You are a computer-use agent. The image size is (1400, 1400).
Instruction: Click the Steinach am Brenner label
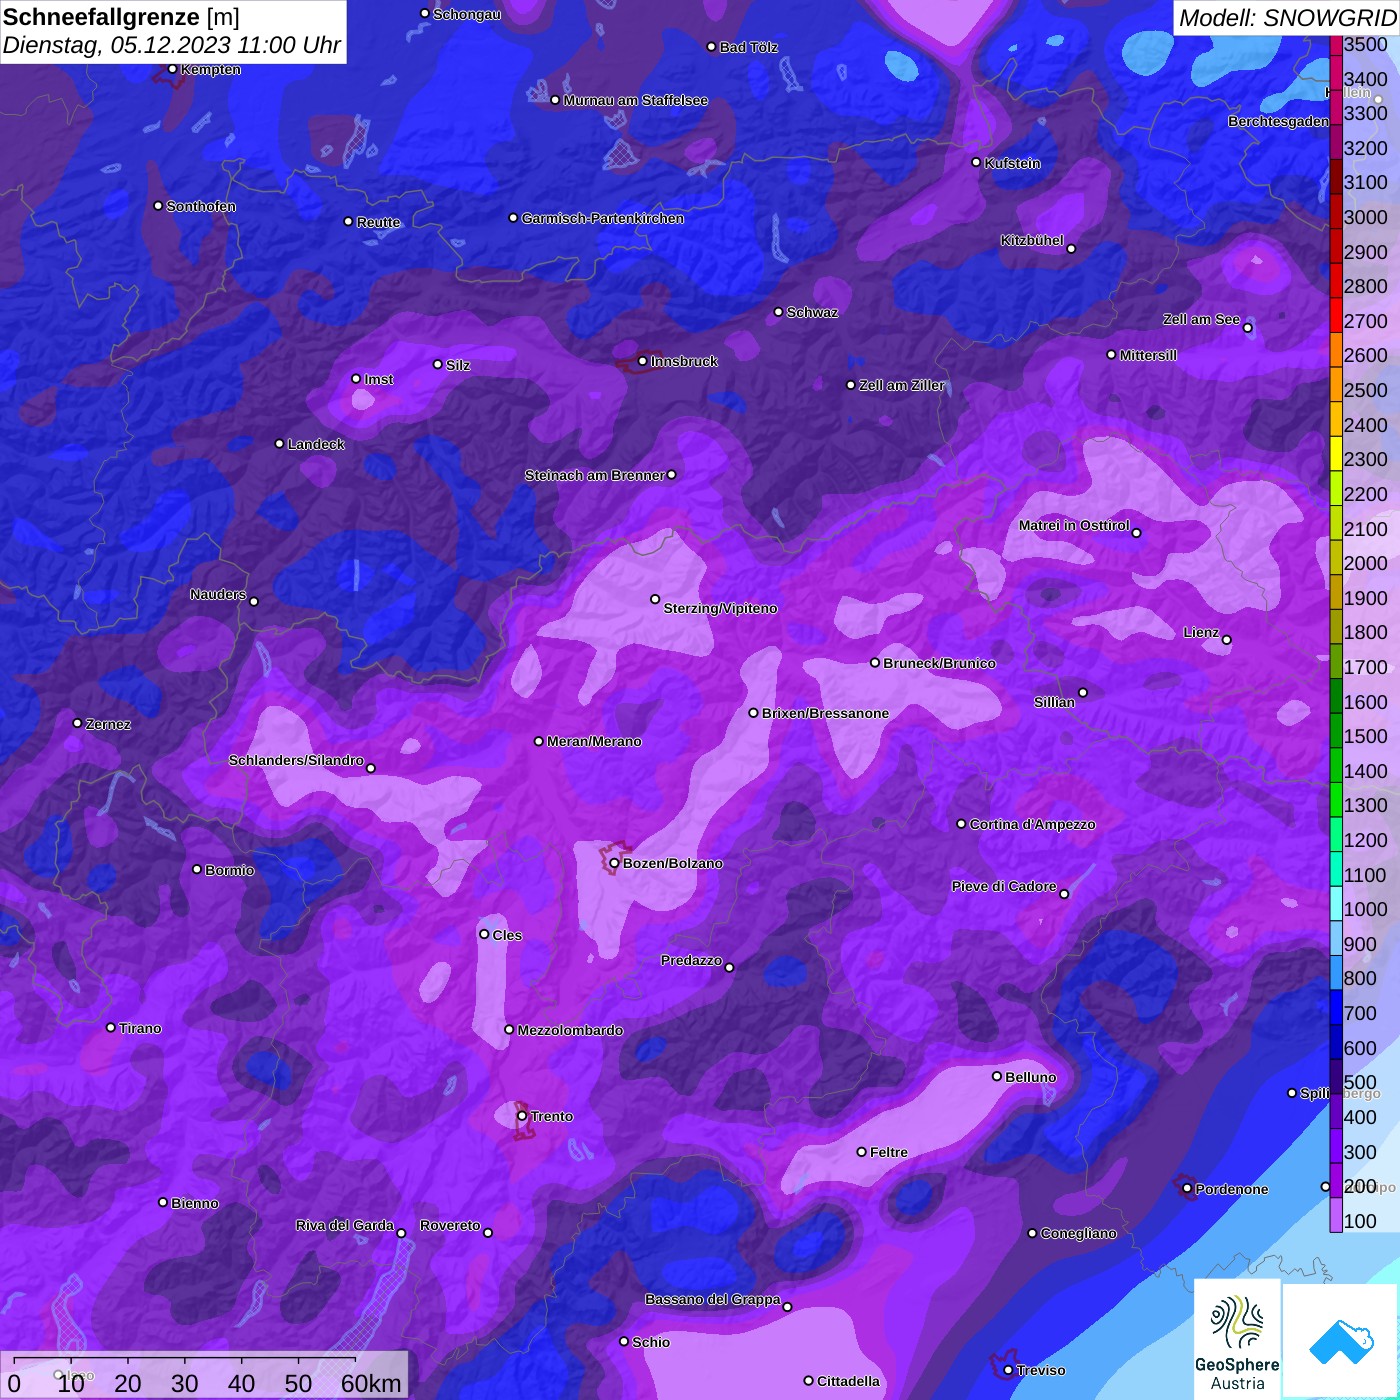click(594, 475)
